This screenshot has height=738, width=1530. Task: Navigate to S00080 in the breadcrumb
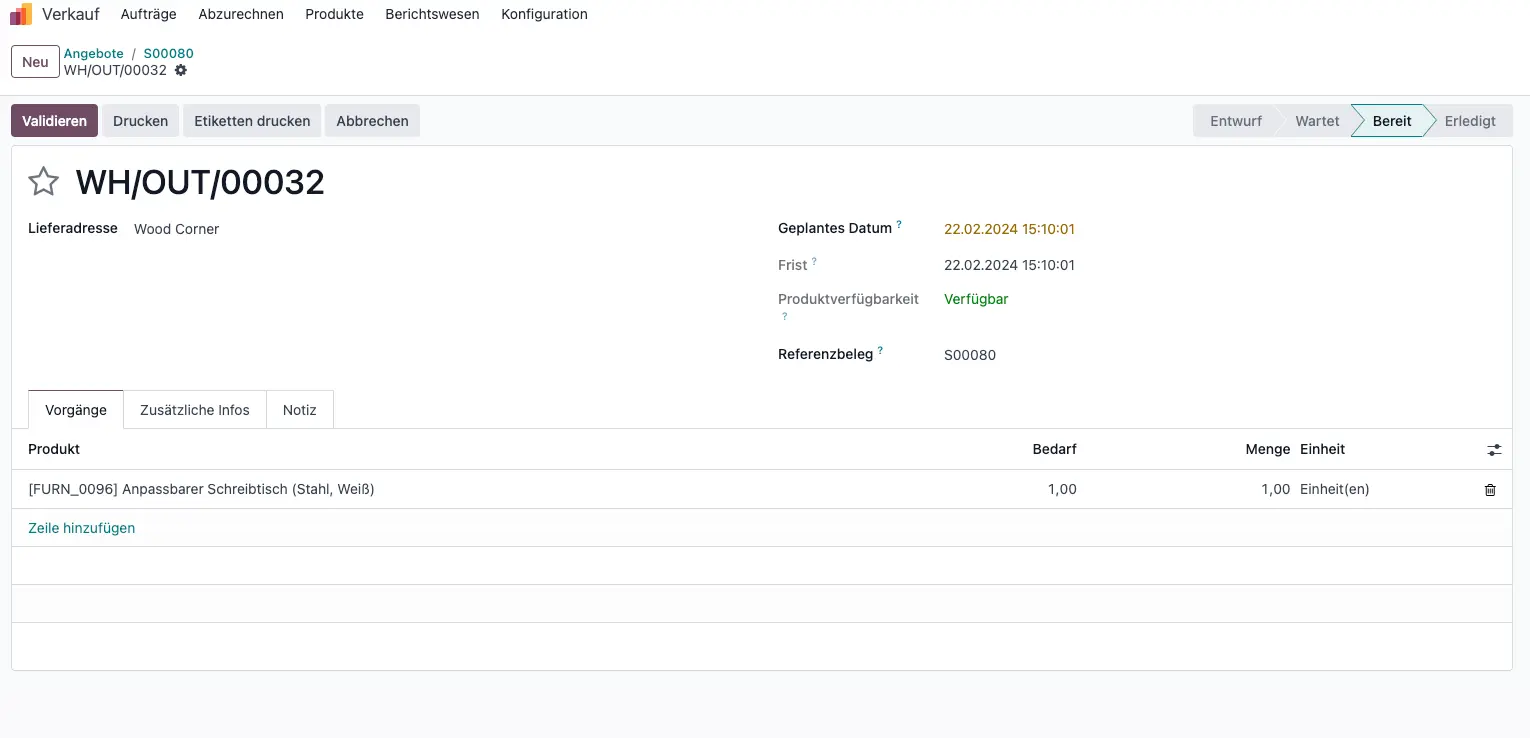click(168, 53)
